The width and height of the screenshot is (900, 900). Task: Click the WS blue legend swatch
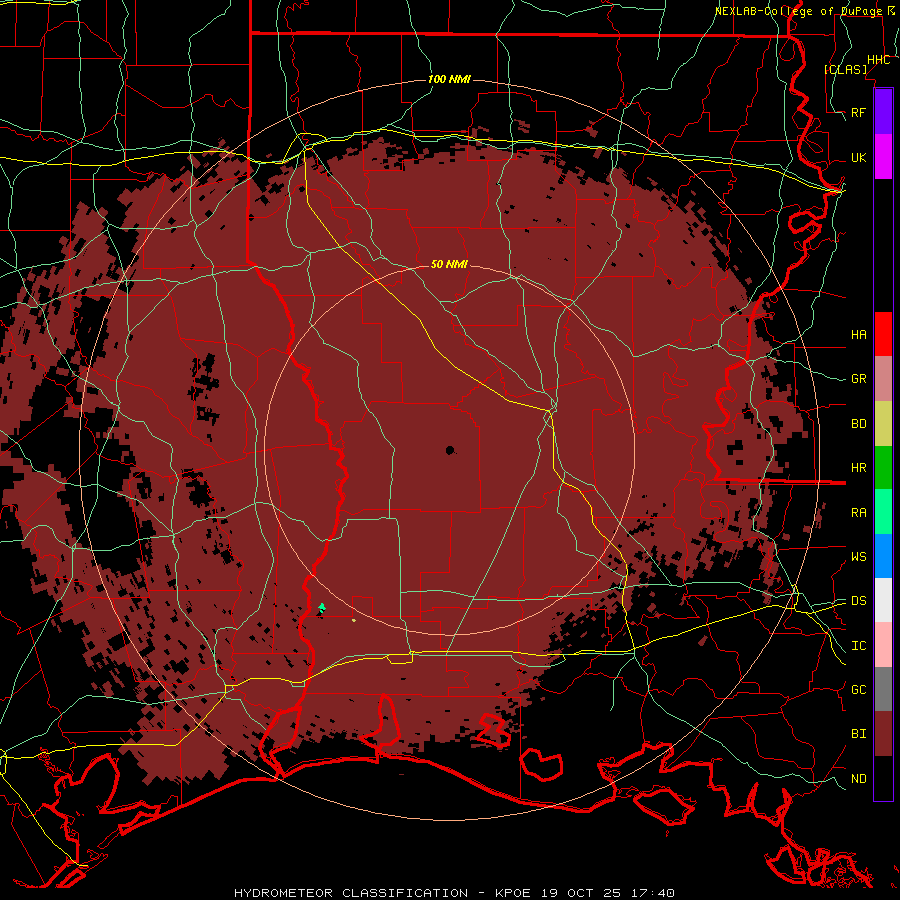[x=883, y=556]
